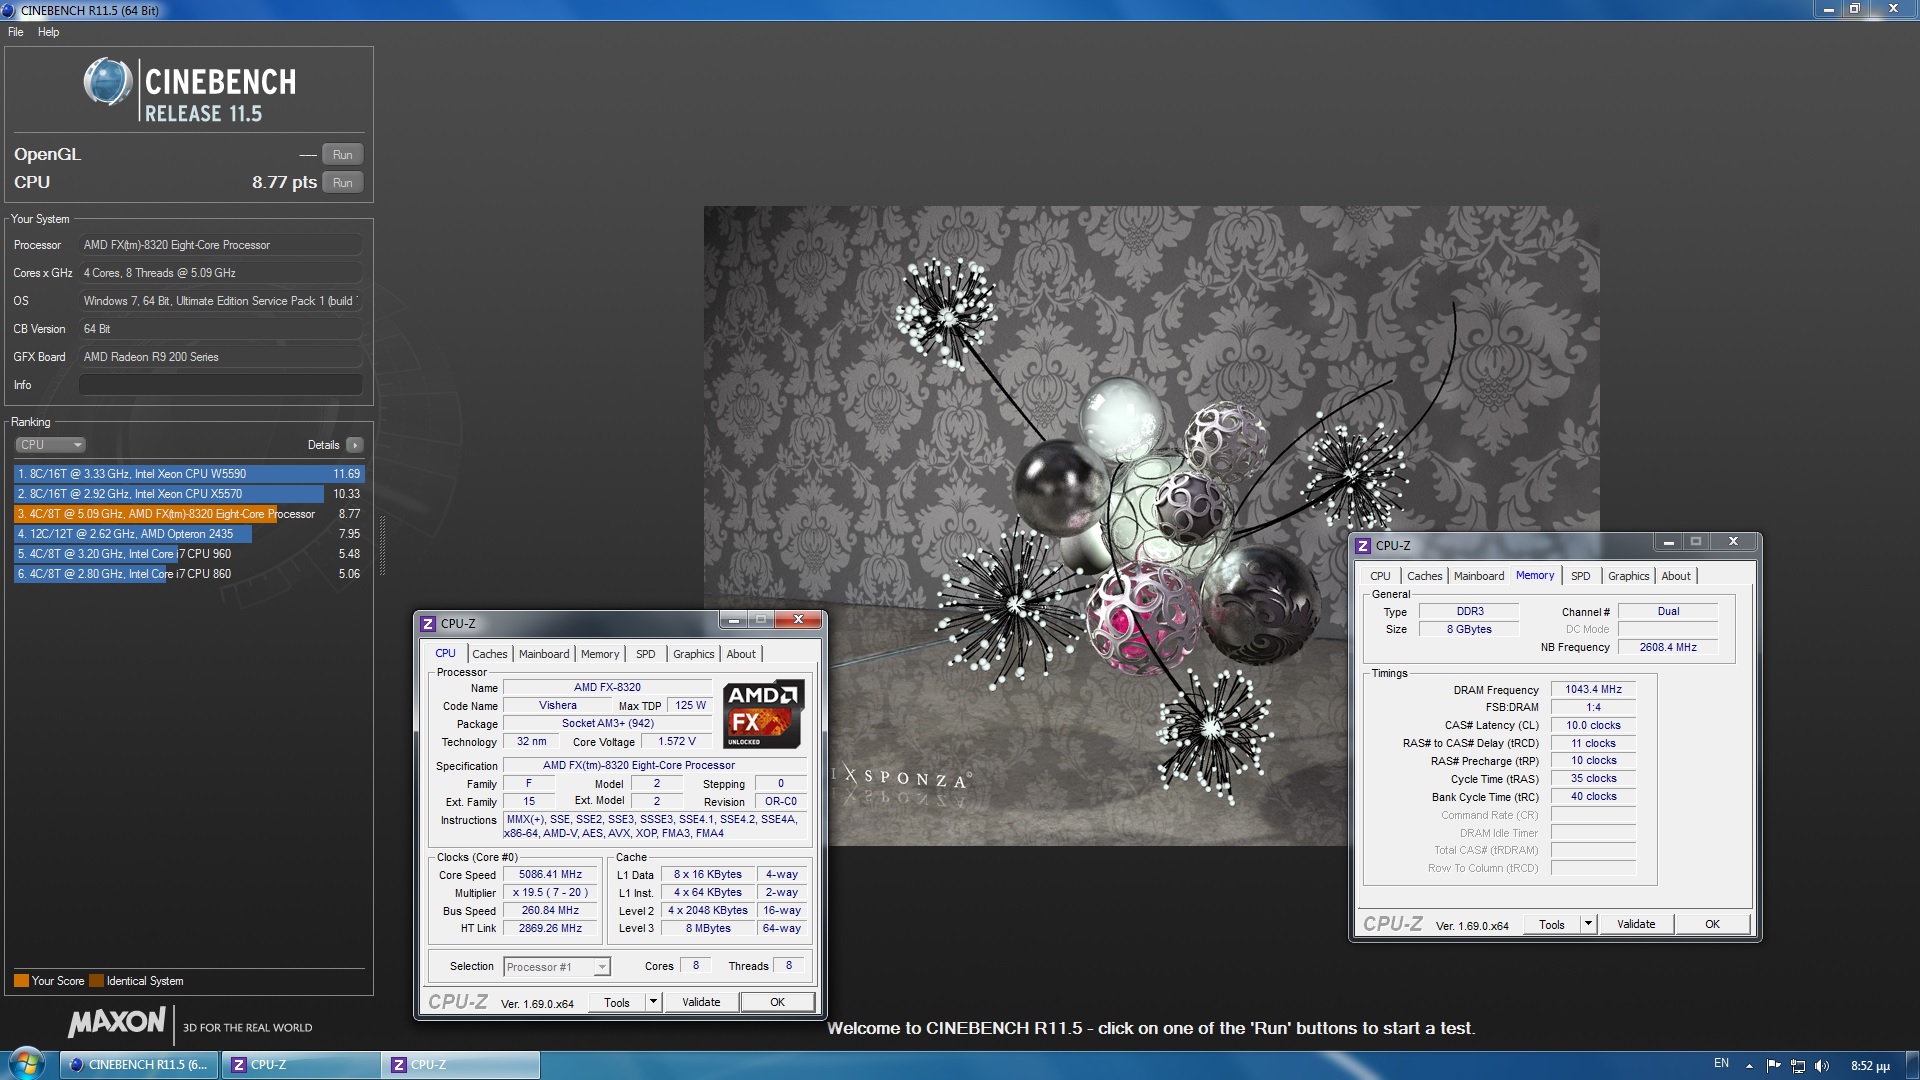Run the OpenGL benchmark
Screen dimensions: 1920x1080
click(x=342, y=155)
